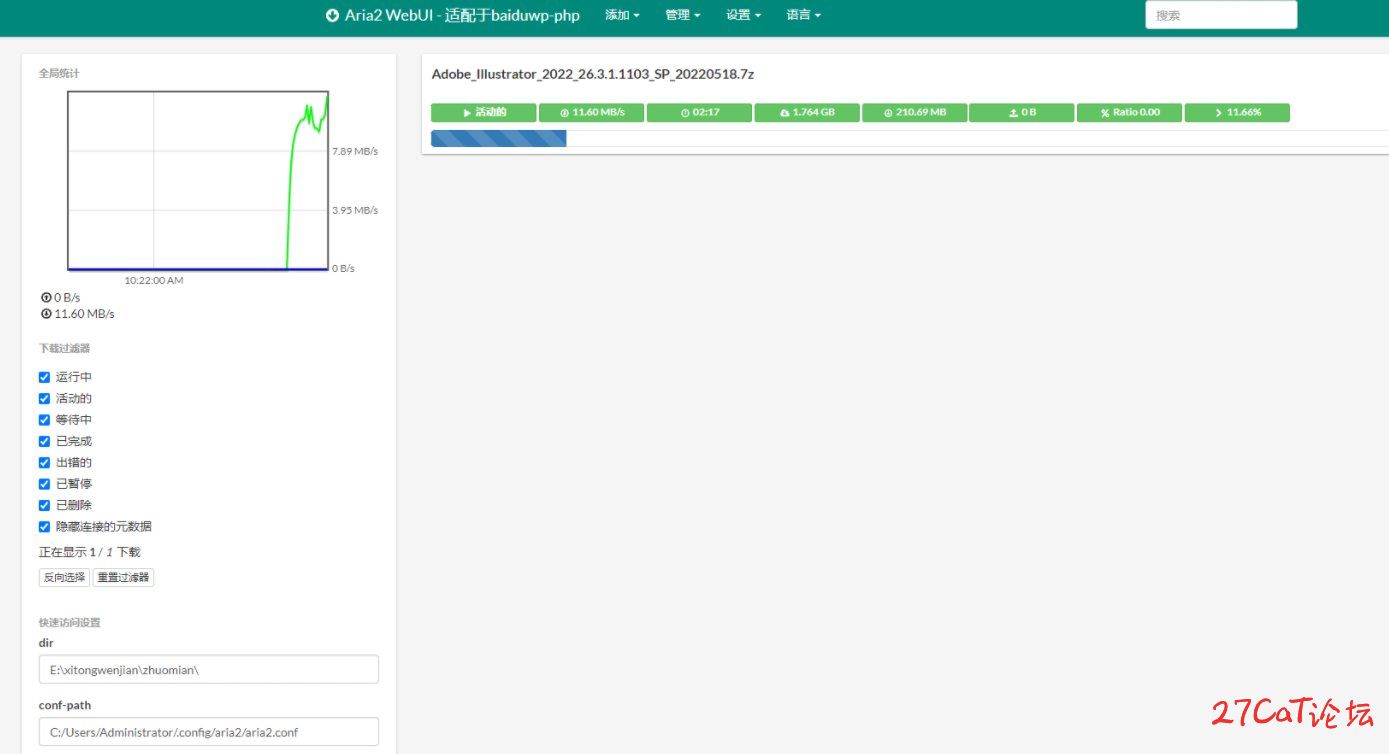This screenshot has width=1389, height=754.
Task: Click the 02:17 remaining time badge
Action: coord(699,112)
